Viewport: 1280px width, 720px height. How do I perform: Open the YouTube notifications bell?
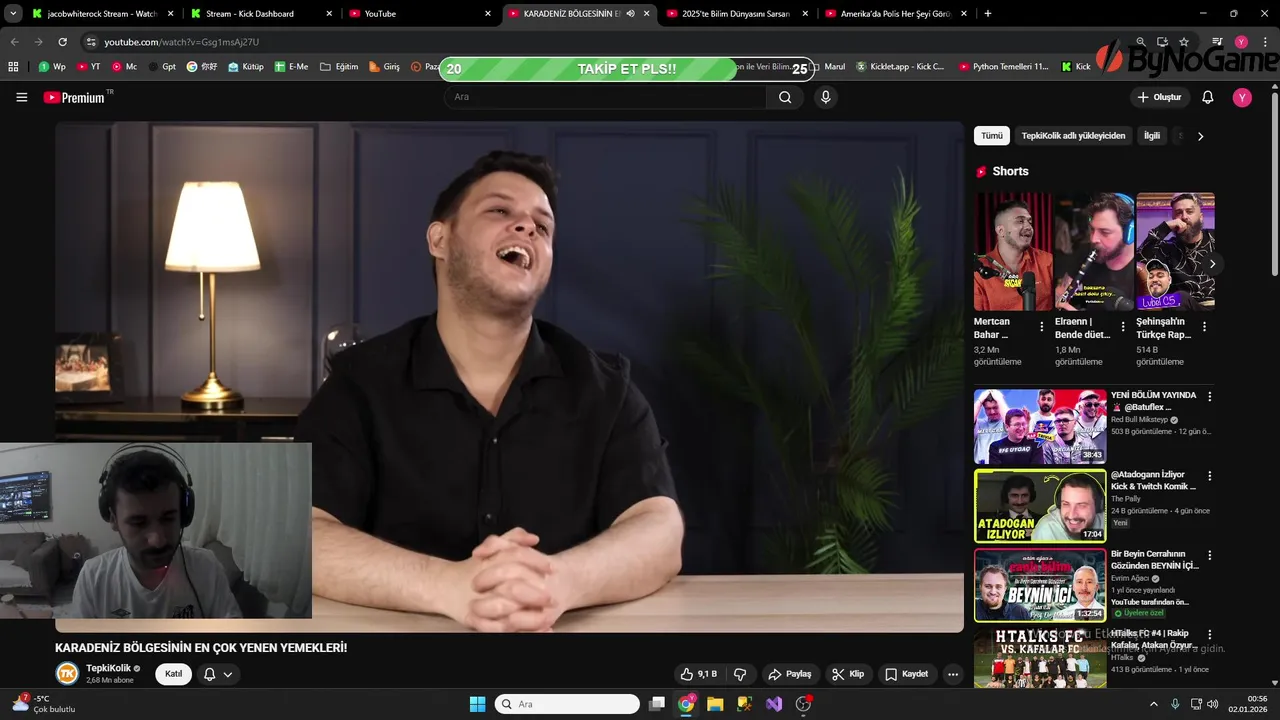[1208, 97]
